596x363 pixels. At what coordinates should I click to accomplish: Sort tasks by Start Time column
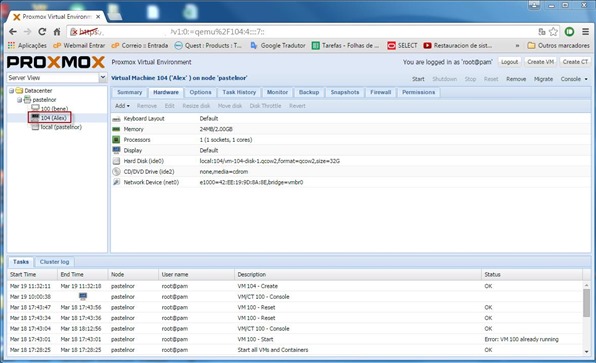coord(32,274)
